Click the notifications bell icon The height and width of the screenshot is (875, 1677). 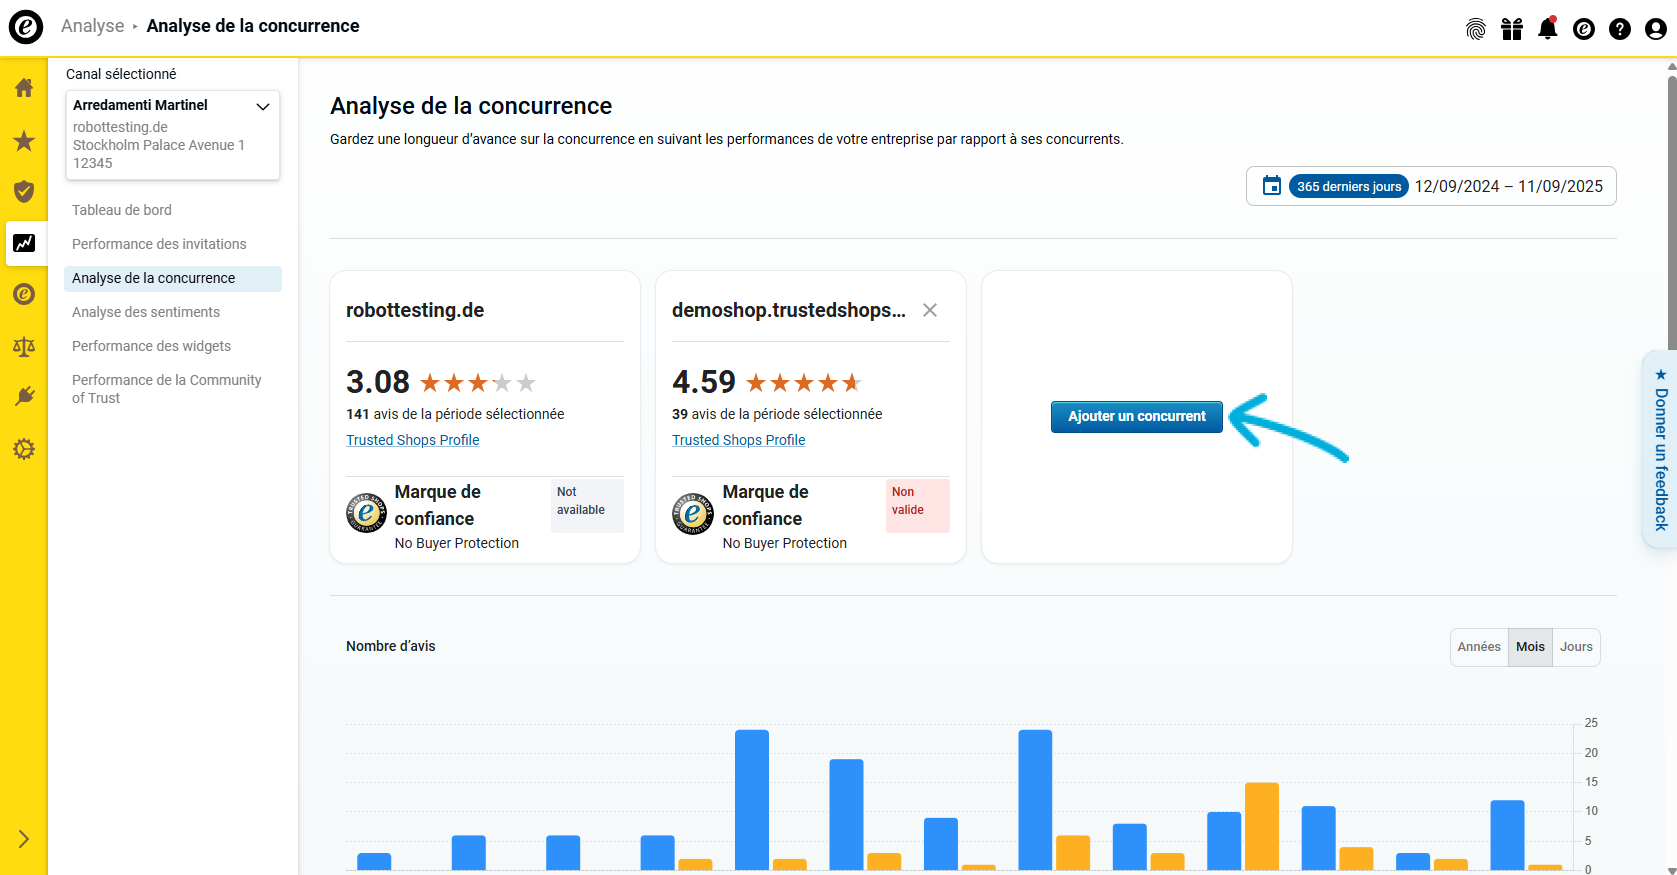[x=1547, y=29]
